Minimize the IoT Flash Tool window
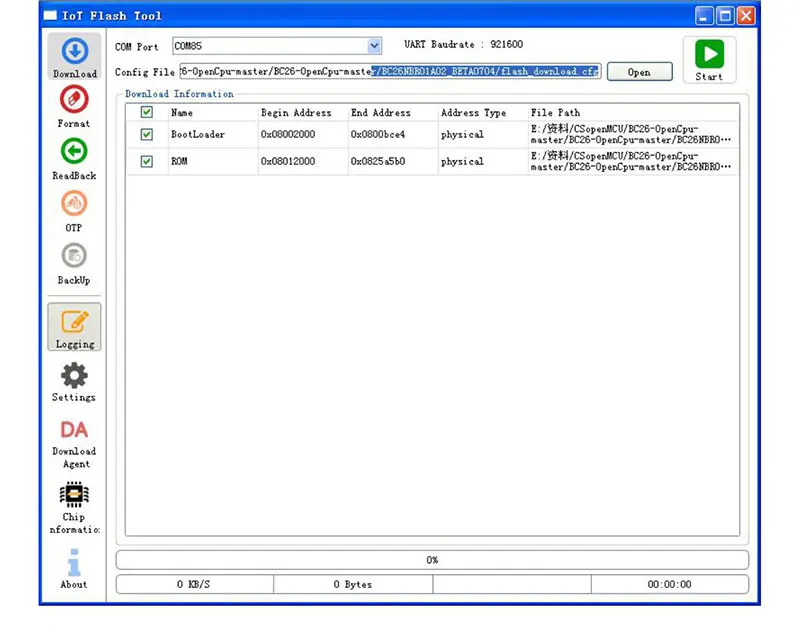800x632 pixels. (x=704, y=16)
